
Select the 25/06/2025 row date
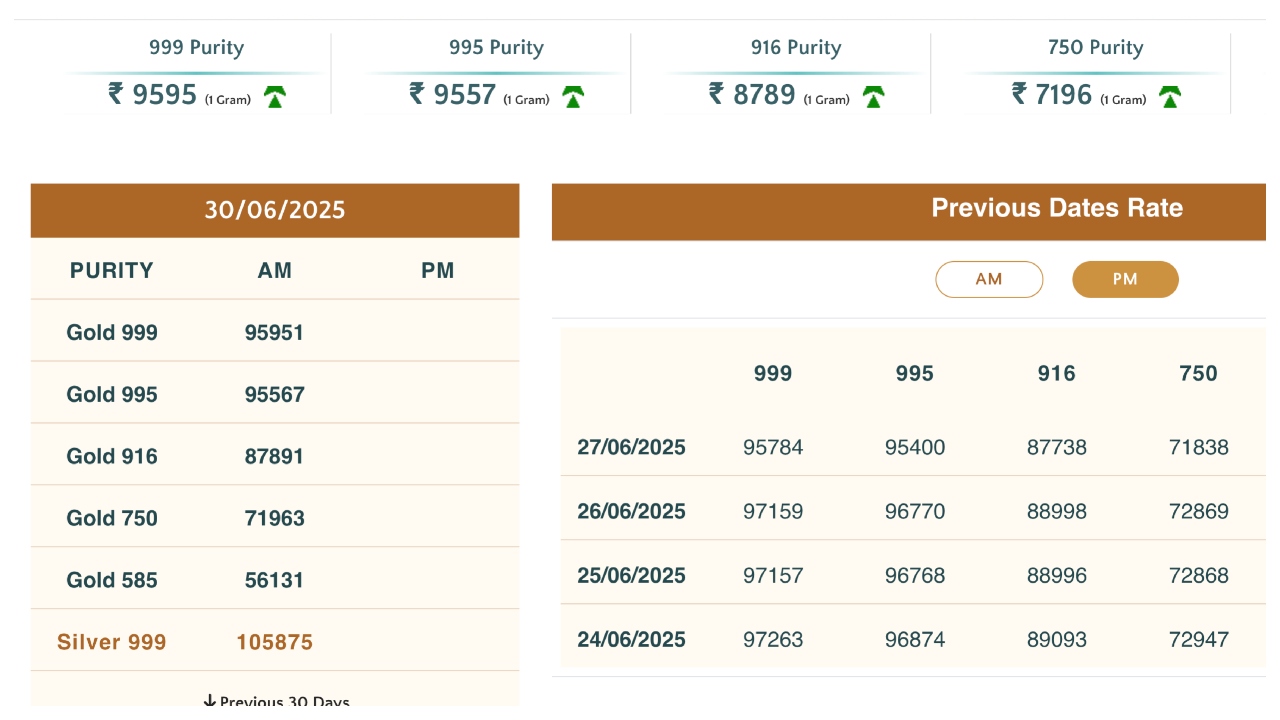631,576
